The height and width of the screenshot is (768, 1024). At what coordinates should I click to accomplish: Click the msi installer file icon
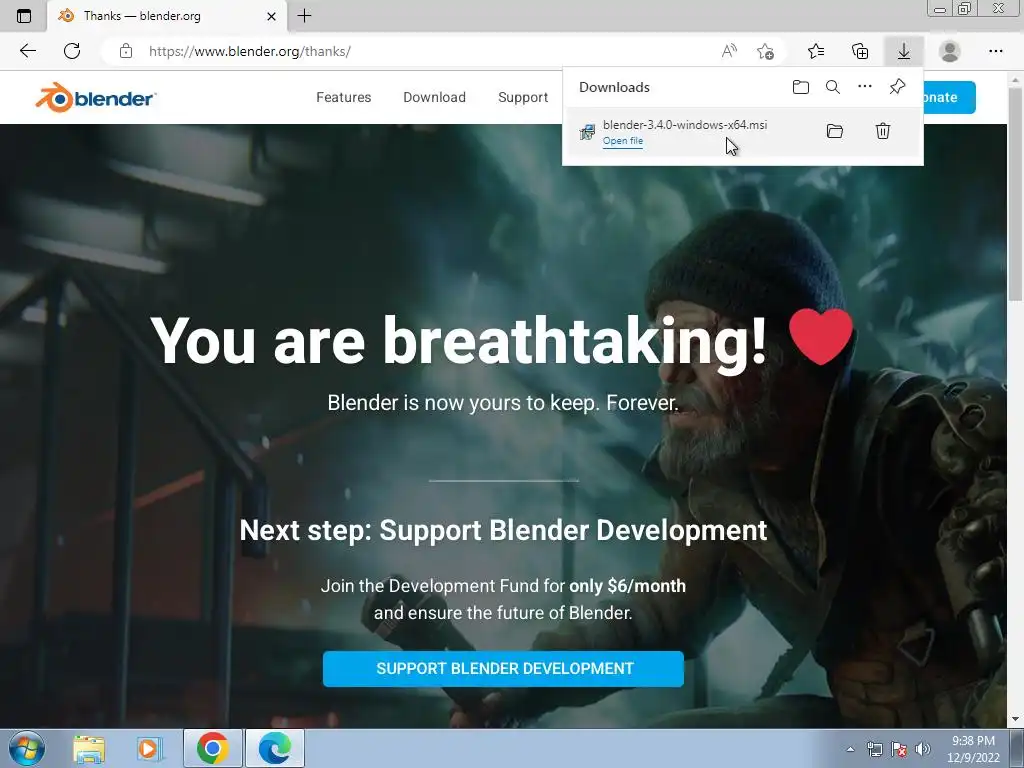pyautogui.click(x=587, y=132)
